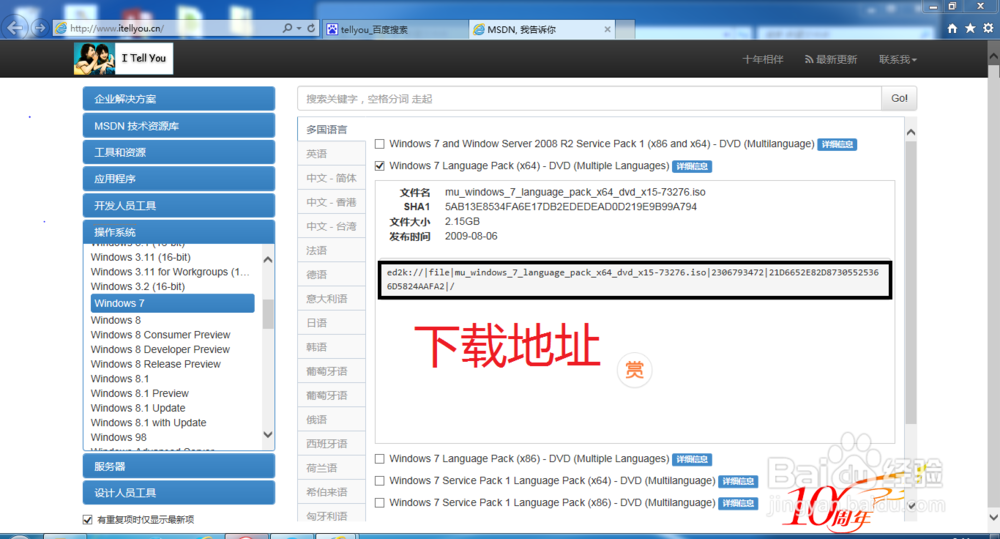The image size is (1000, 539).
Task: Click the browser forward arrow button
Action: point(40,28)
